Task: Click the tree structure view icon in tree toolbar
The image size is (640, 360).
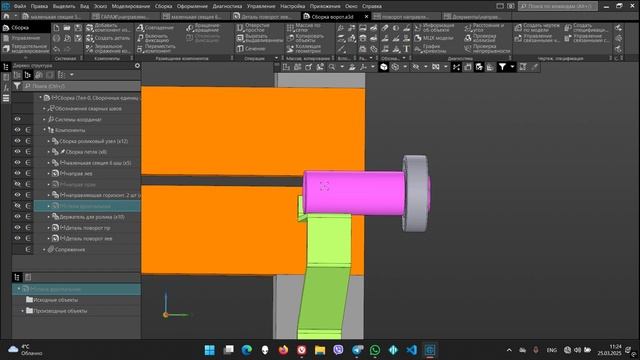Action: click(27, 75)
